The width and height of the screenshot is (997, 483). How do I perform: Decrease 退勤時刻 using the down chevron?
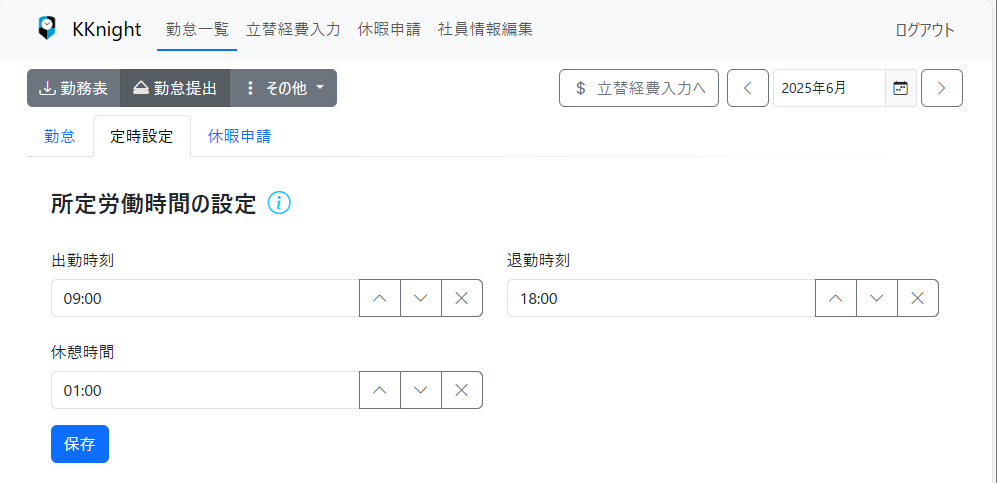pos(877,298)
